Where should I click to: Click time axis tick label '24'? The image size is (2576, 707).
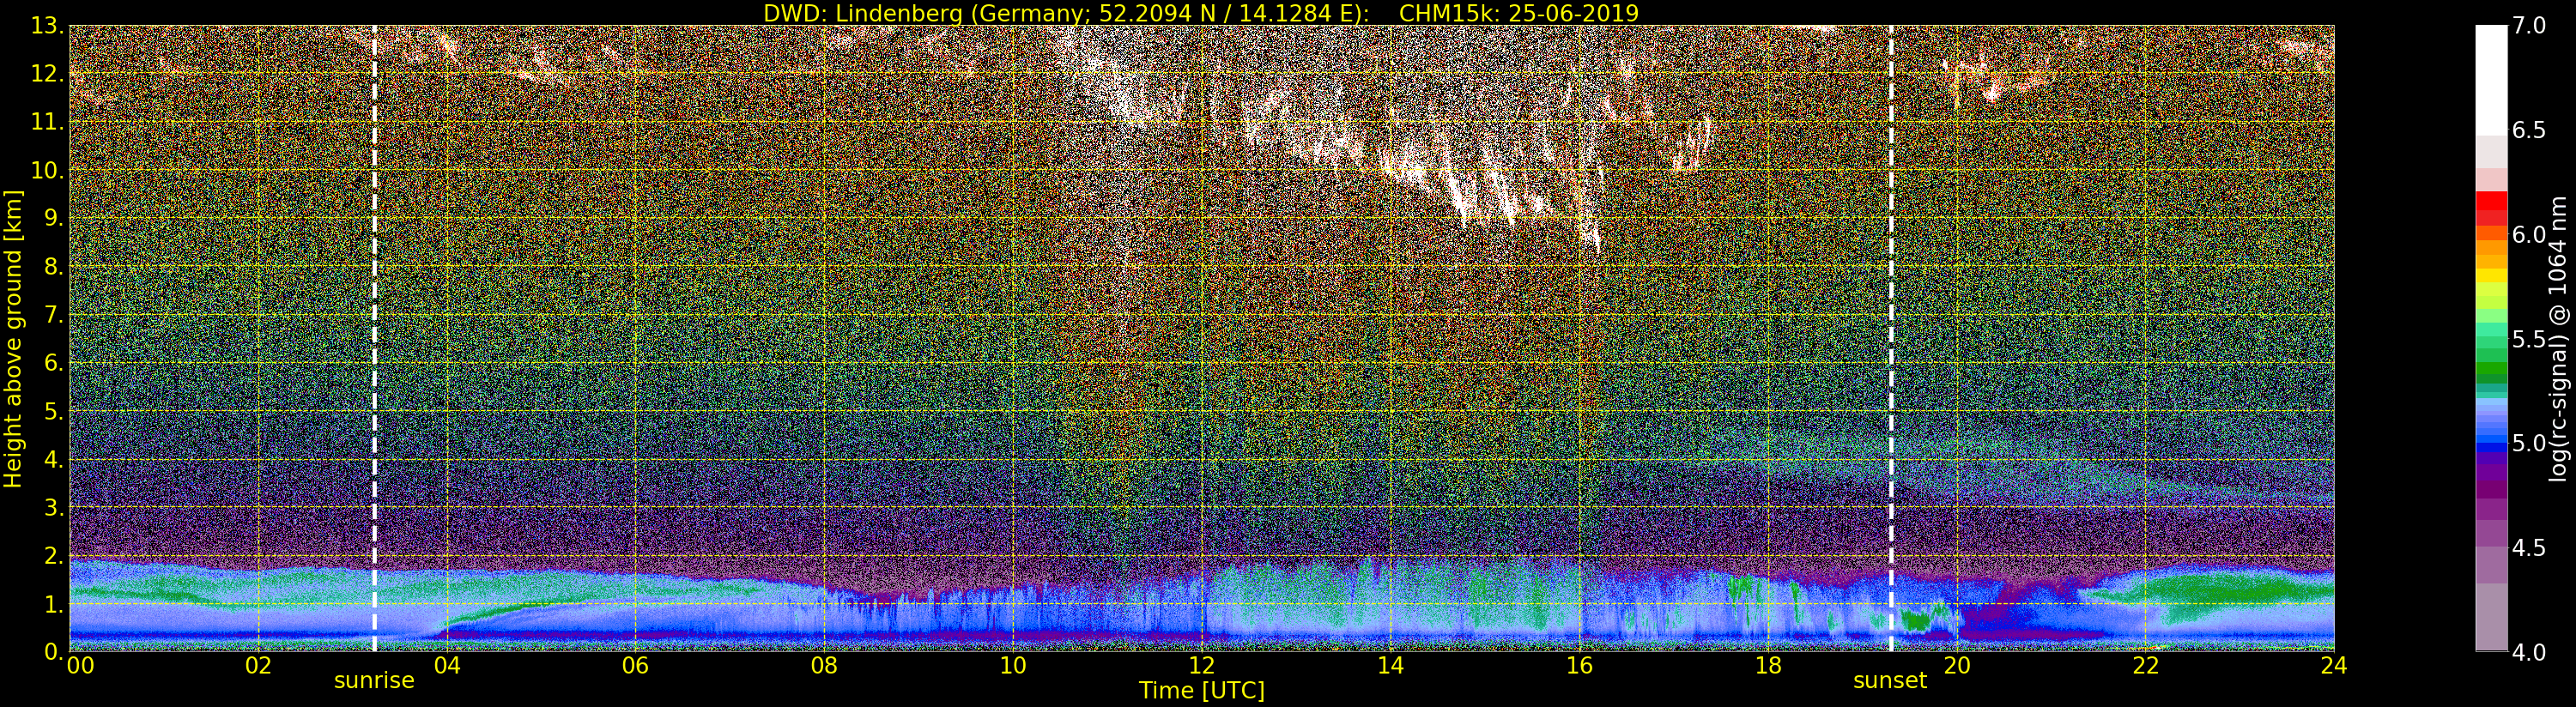(x=2333, y=666)
